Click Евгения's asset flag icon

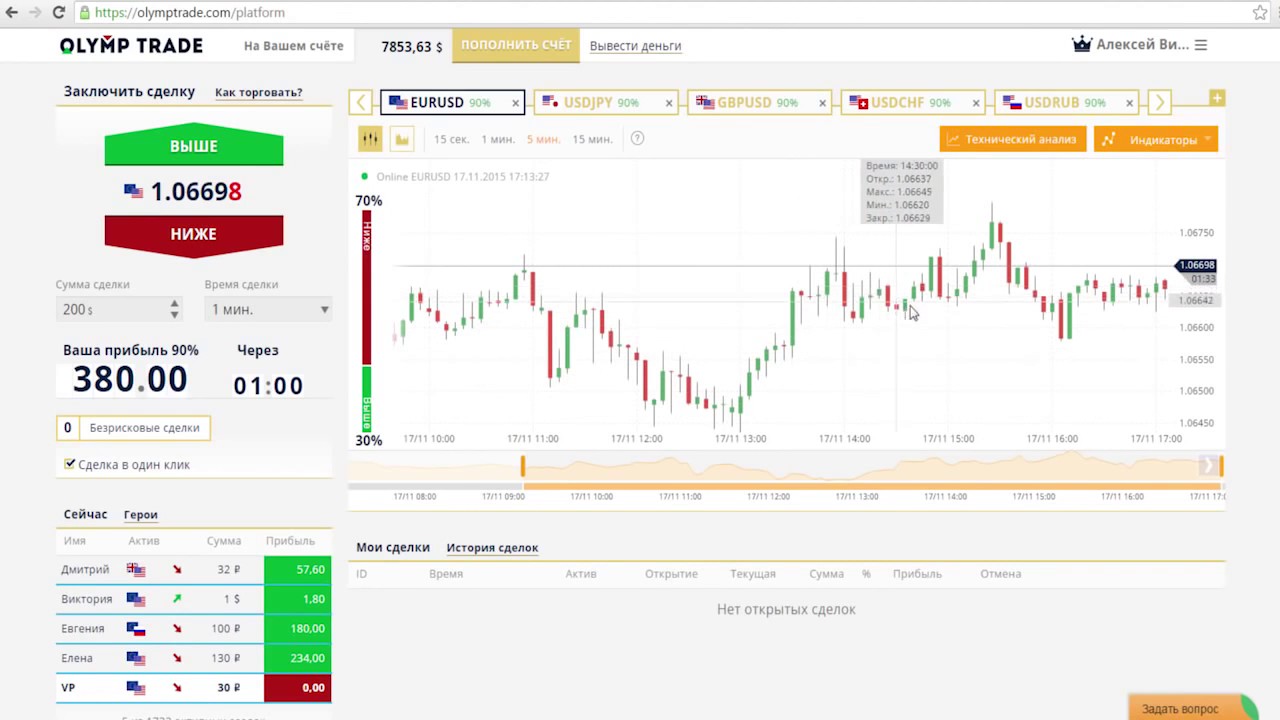136,629
